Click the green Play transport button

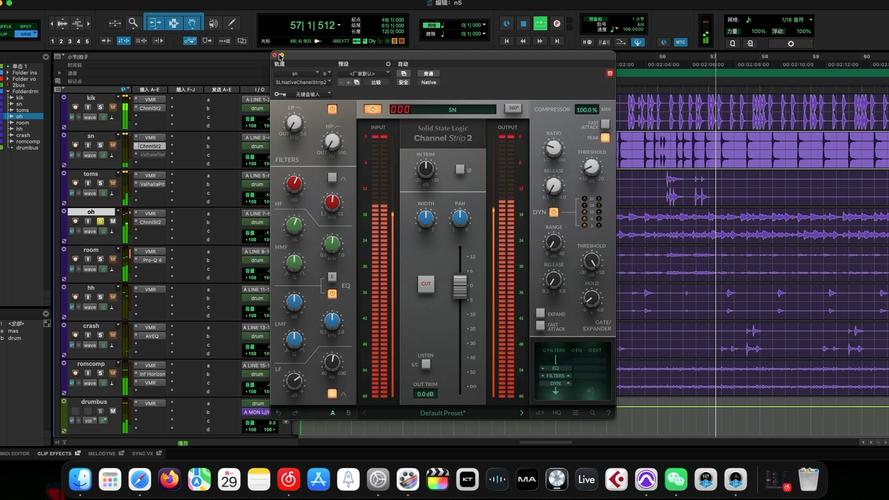[x=540, y=24]
